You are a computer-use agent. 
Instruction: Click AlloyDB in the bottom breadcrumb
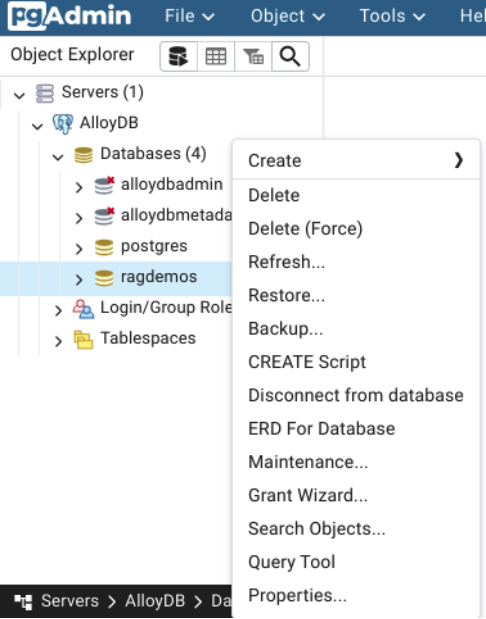[x=155, y=601]
